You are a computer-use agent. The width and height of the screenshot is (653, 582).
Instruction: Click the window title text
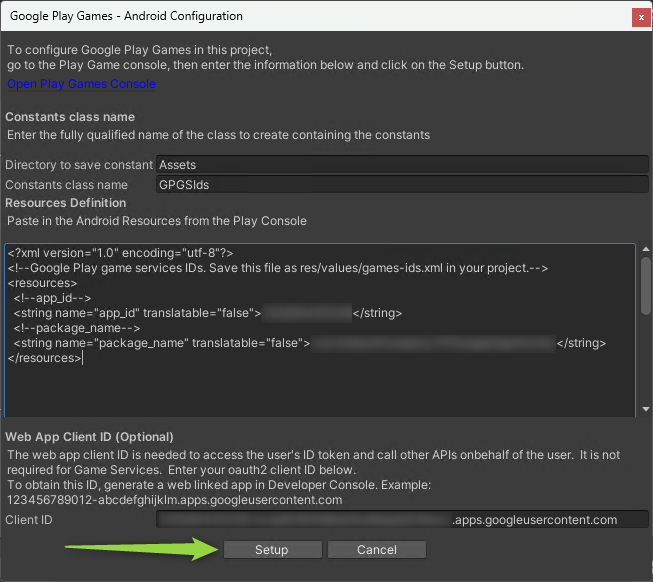(x=126, y=16)
